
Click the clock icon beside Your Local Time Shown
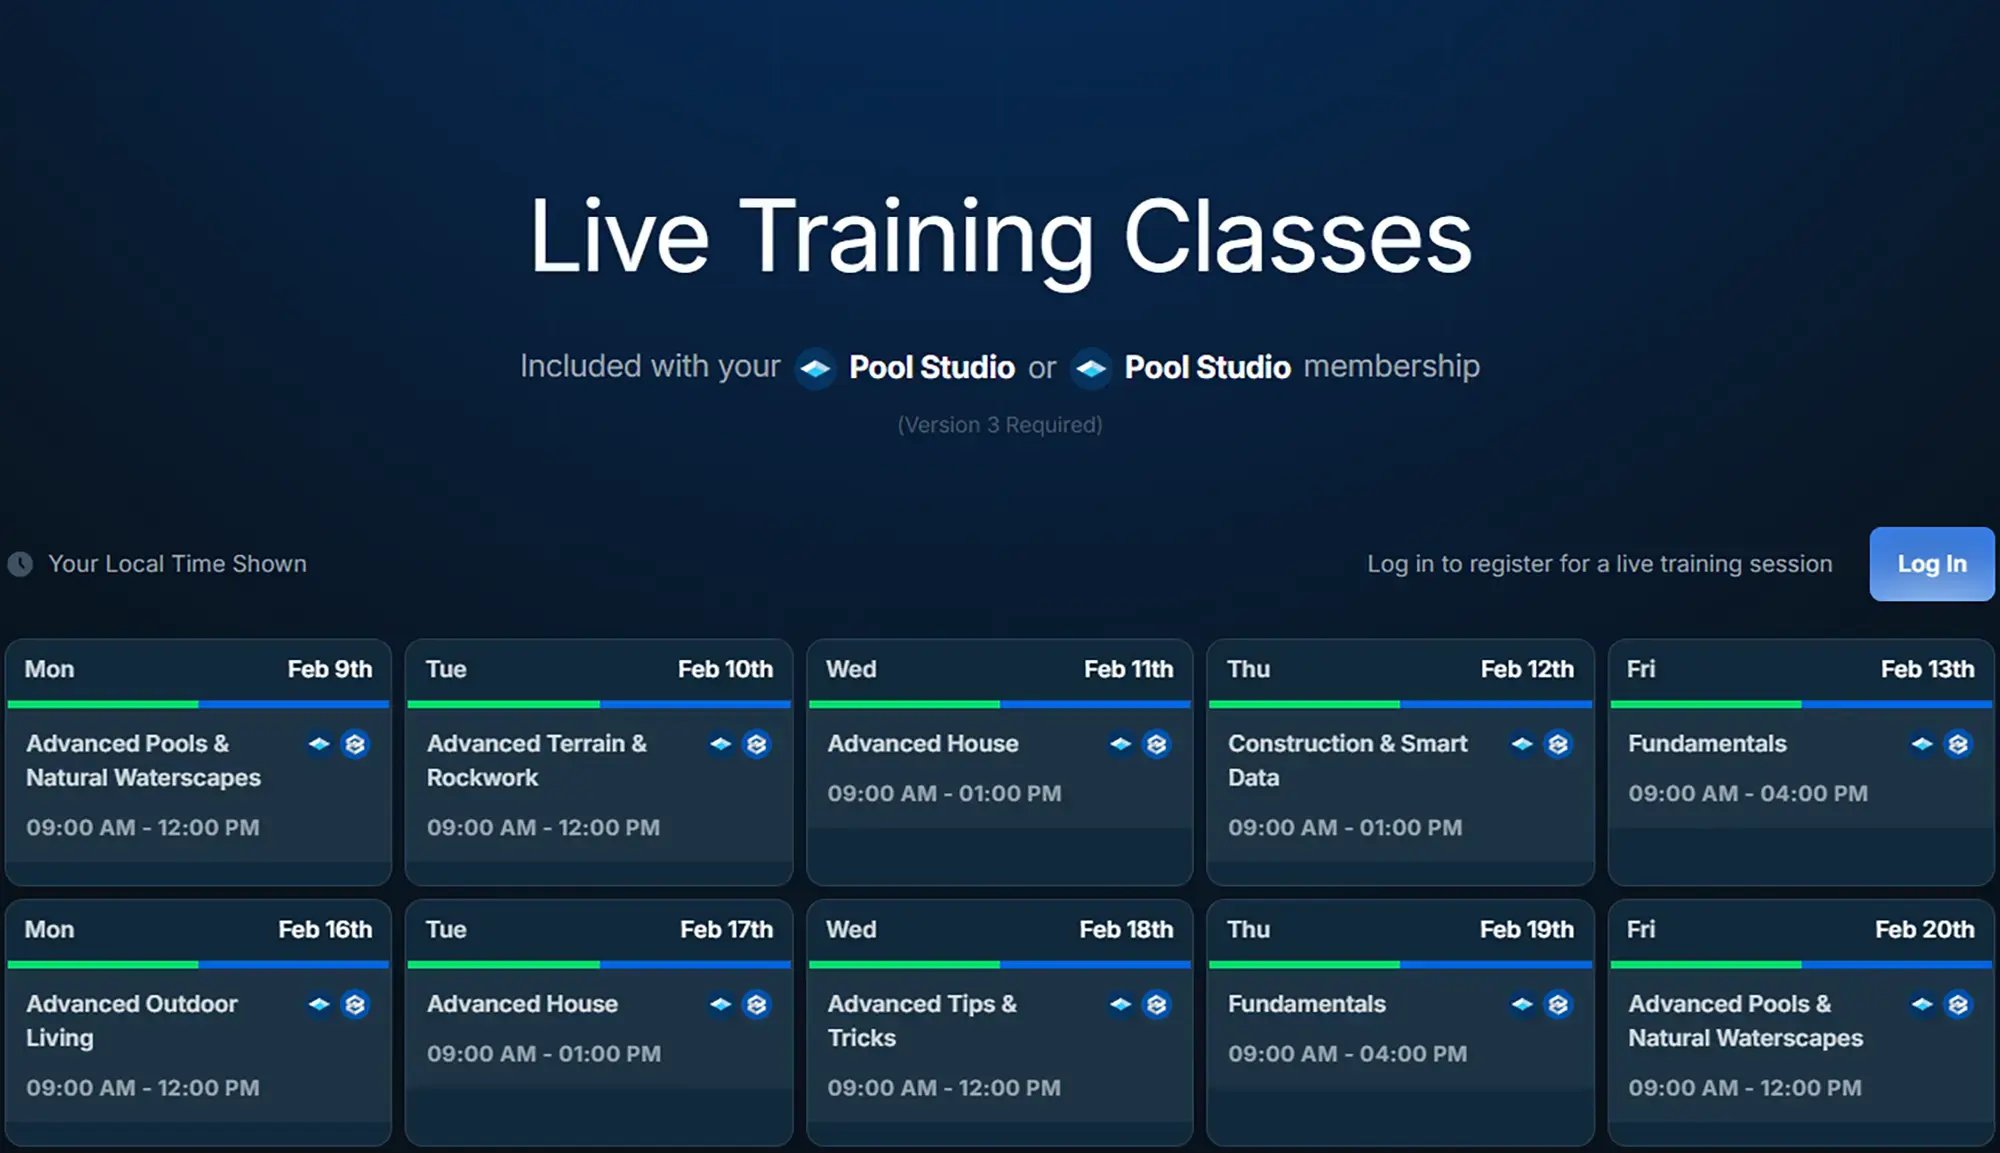tap(20, 564)
